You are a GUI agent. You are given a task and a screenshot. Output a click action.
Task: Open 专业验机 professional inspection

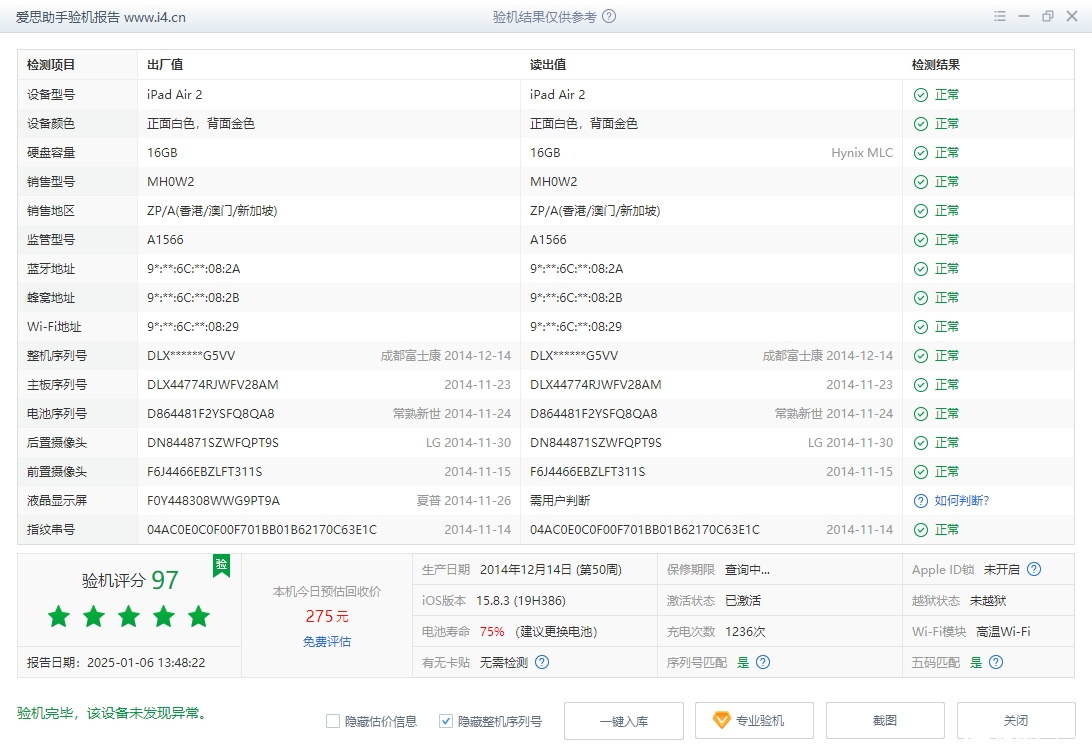(x=754, y=720)
